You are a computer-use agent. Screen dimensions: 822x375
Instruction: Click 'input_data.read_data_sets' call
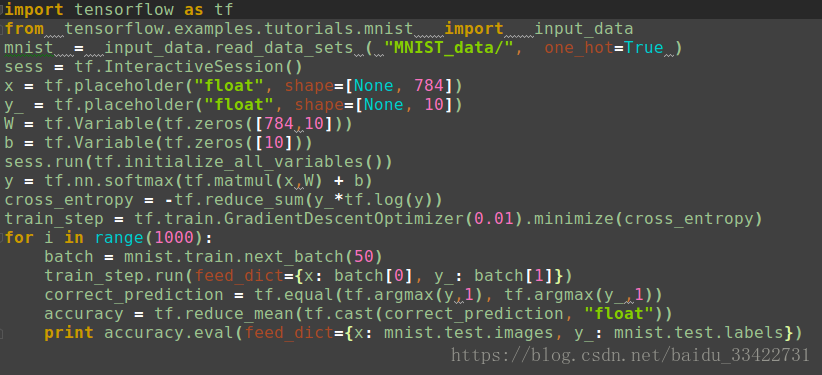click(x=229, y=48)
